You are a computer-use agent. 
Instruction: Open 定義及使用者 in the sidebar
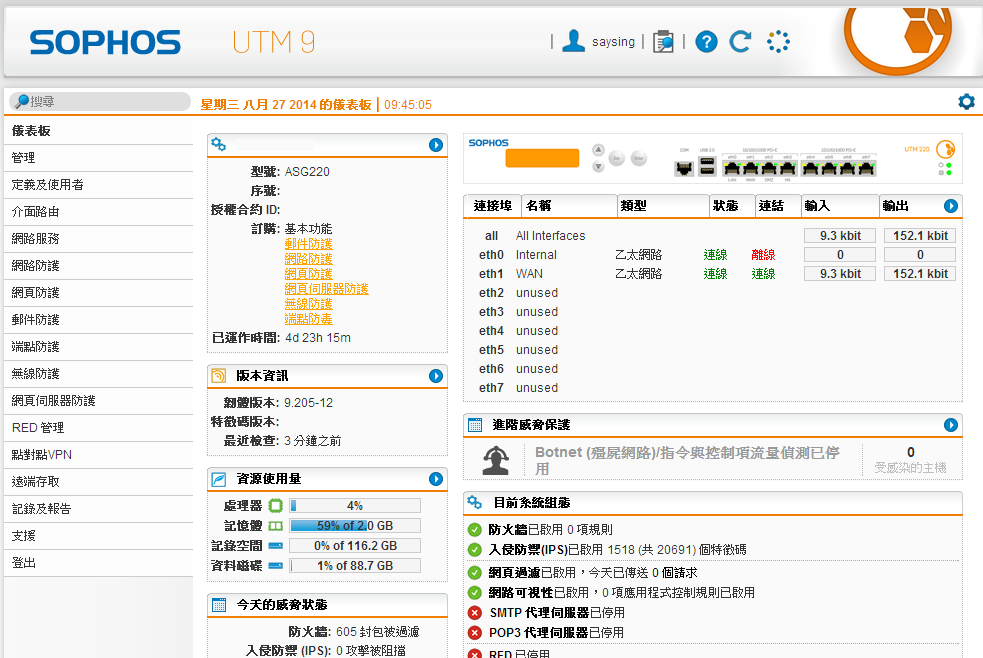98,185
